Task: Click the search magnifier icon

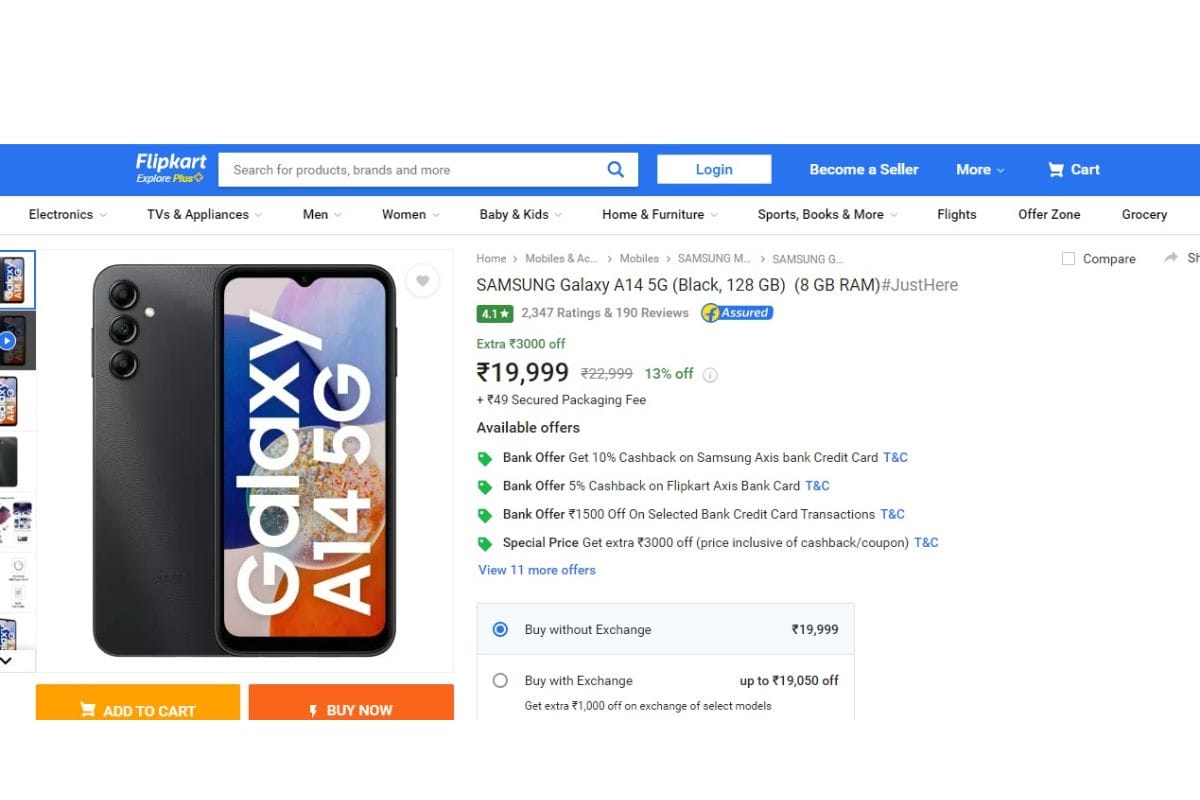Action: click(x=616, y=169)
